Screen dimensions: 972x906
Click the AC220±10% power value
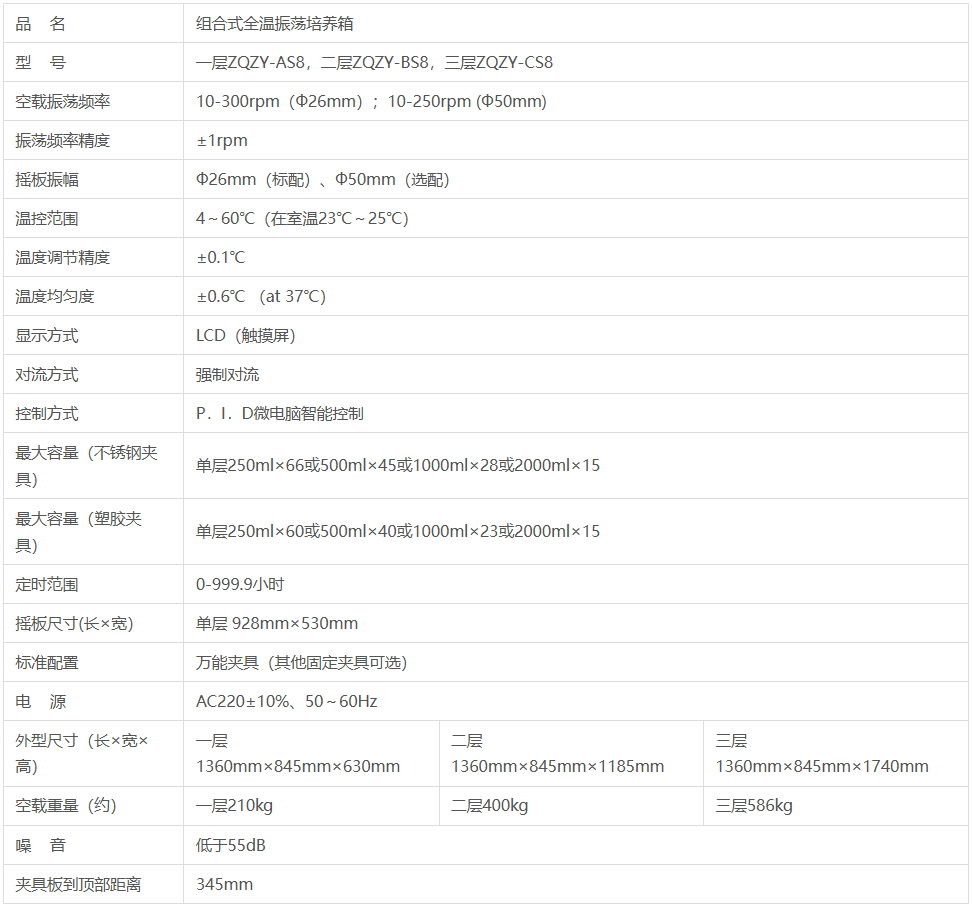click(x=287, y=702)
